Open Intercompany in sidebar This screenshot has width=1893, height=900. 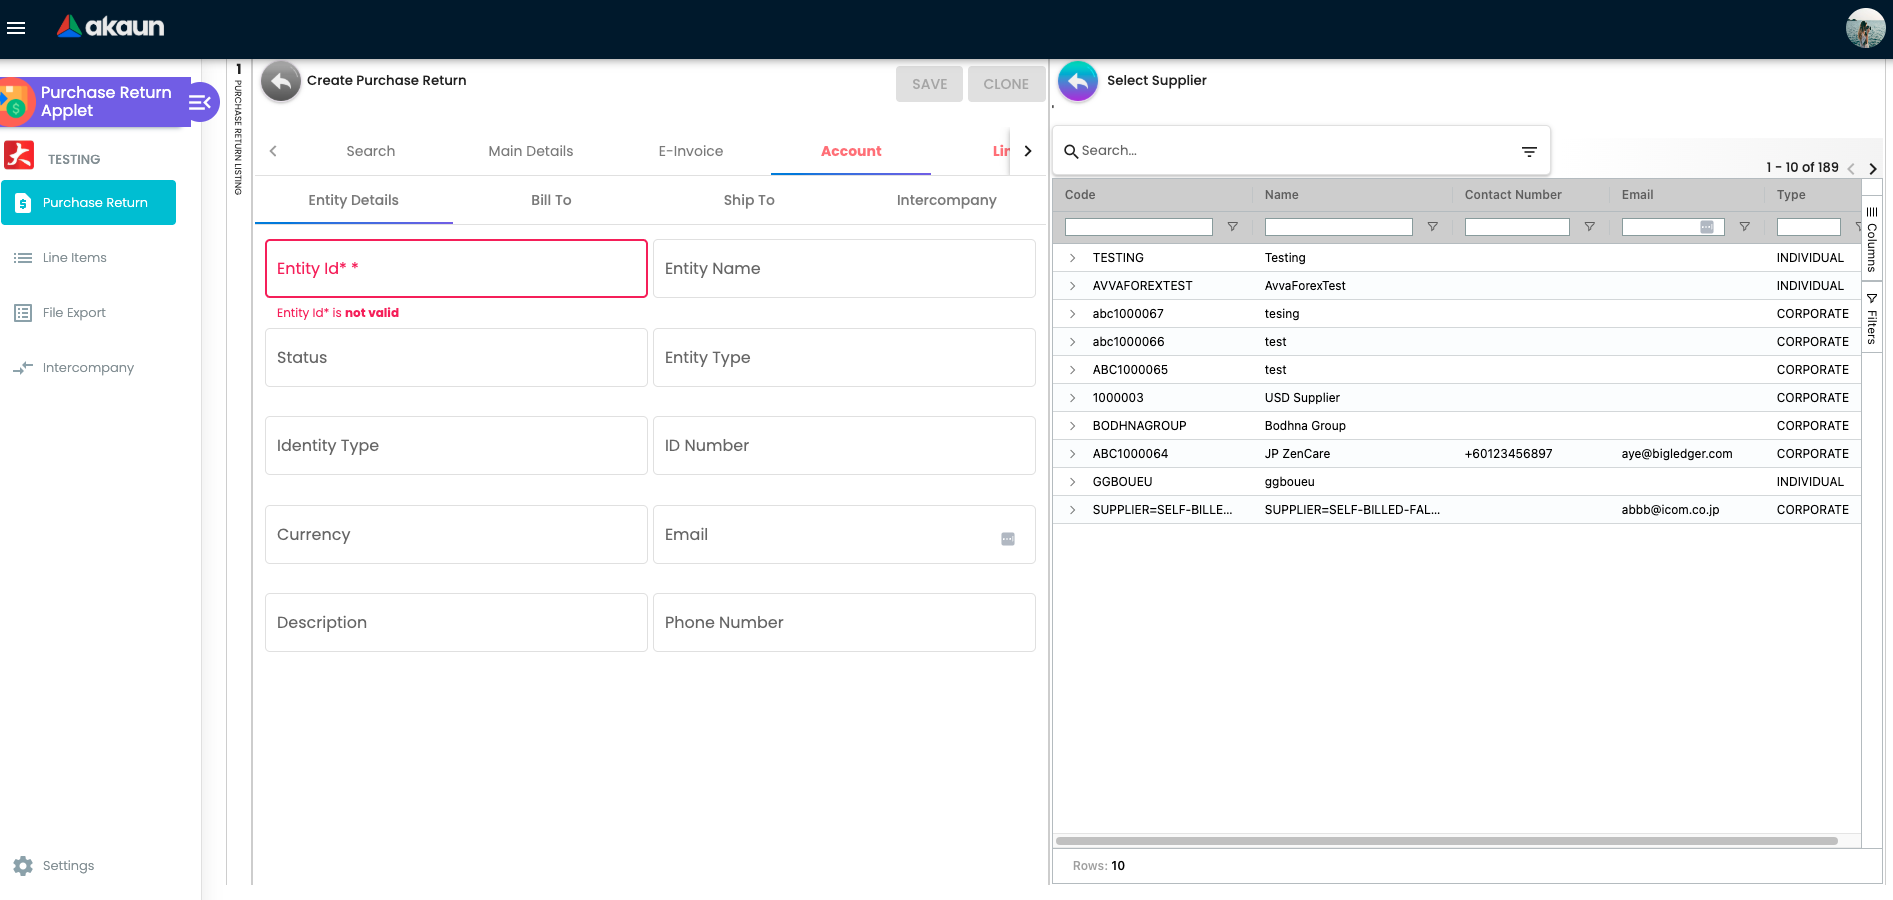pos(88,368)
